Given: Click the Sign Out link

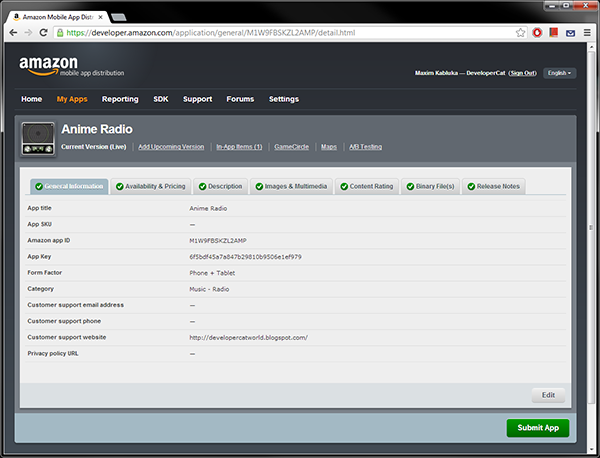Looking at the screenshot, I should click(x=522, y=73).
